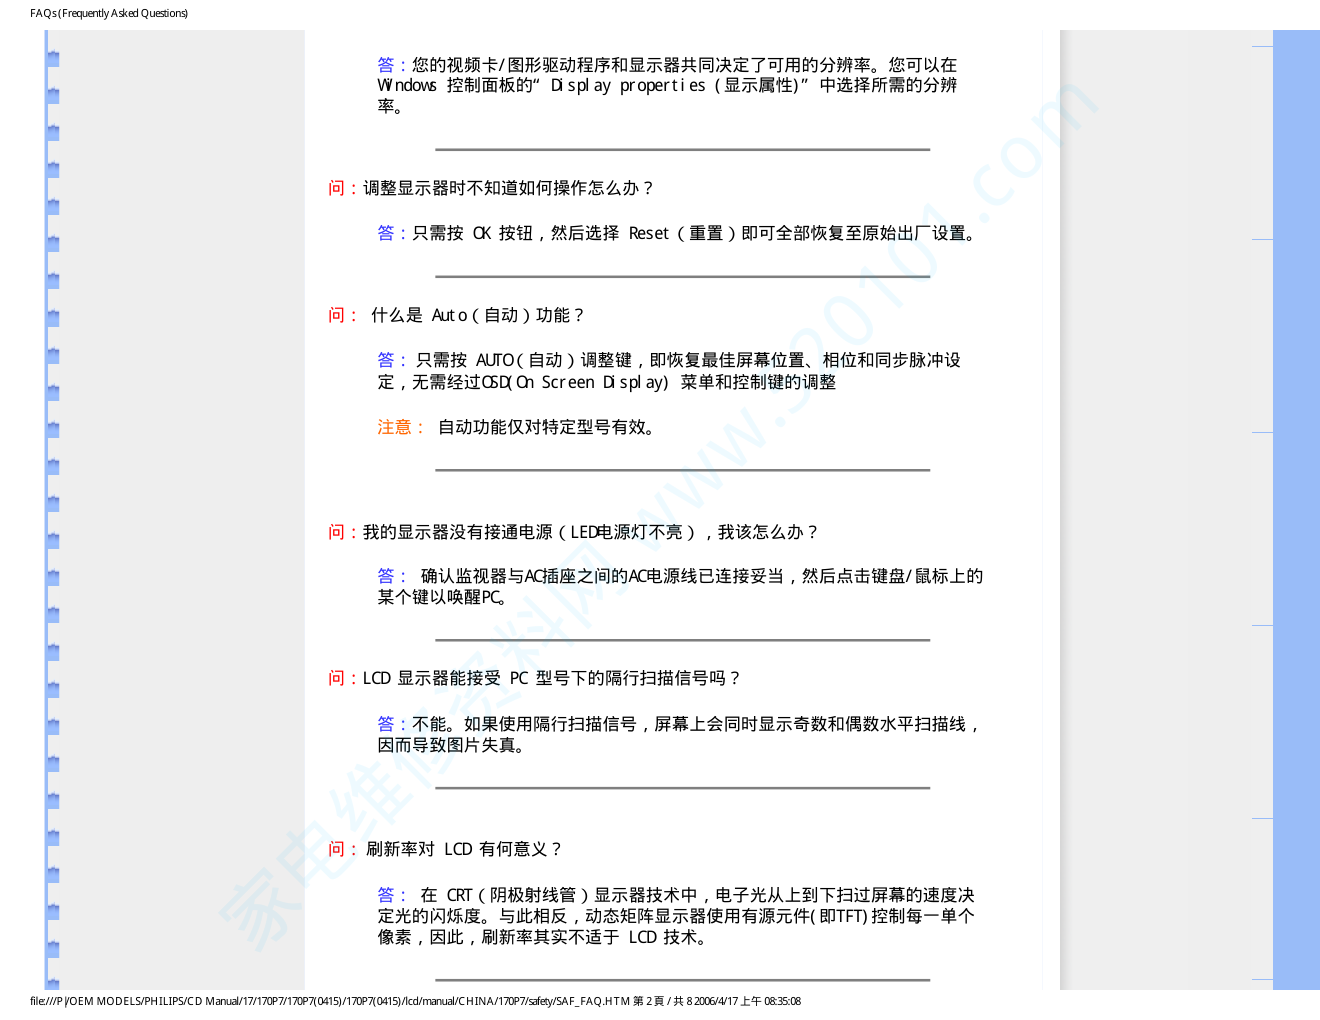Click question '什么是 Auto (自动) 功能?'
Image resolution: width=1320 pixels, height=1020 pixels.
477,315
